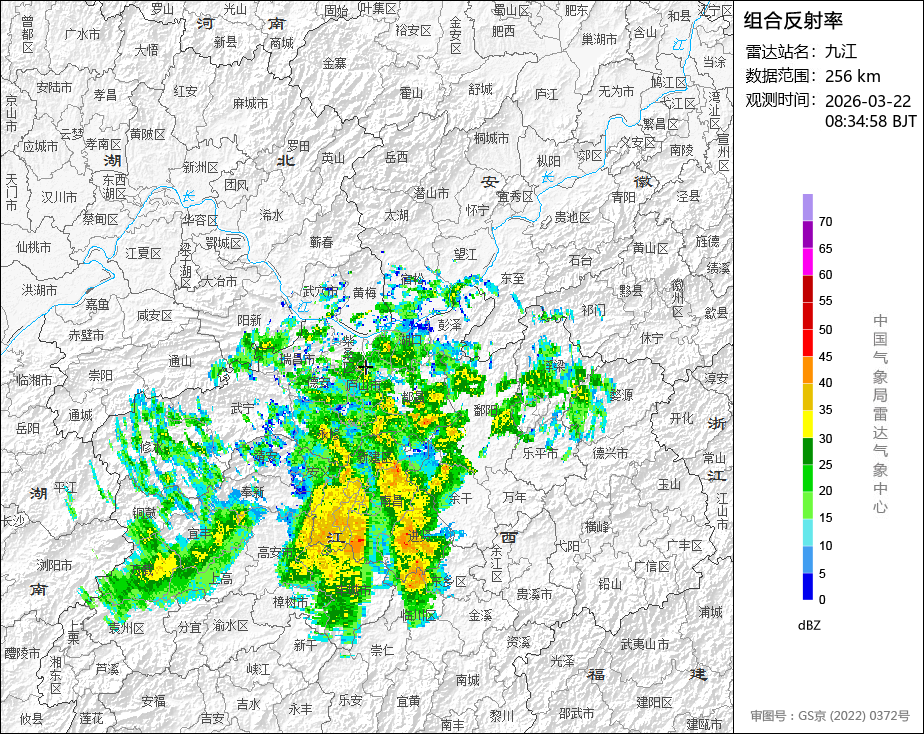Image resolution: width=924 pixels, height=734 pixels.
Task: Select the observation date 2026-03-22
Action: [867, 101]
